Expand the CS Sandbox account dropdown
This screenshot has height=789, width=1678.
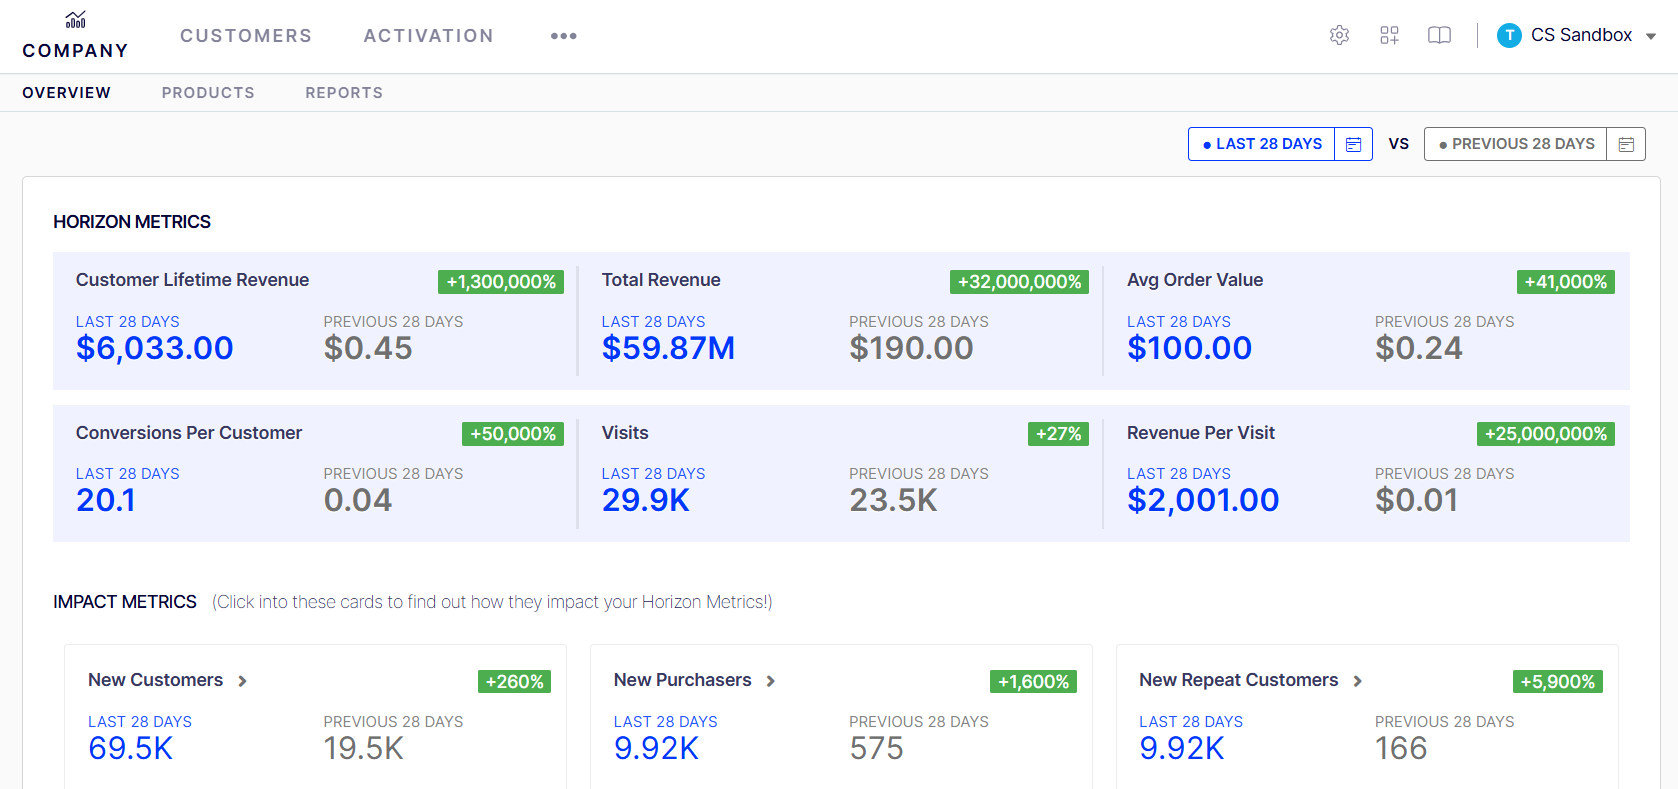(1651, 36)
